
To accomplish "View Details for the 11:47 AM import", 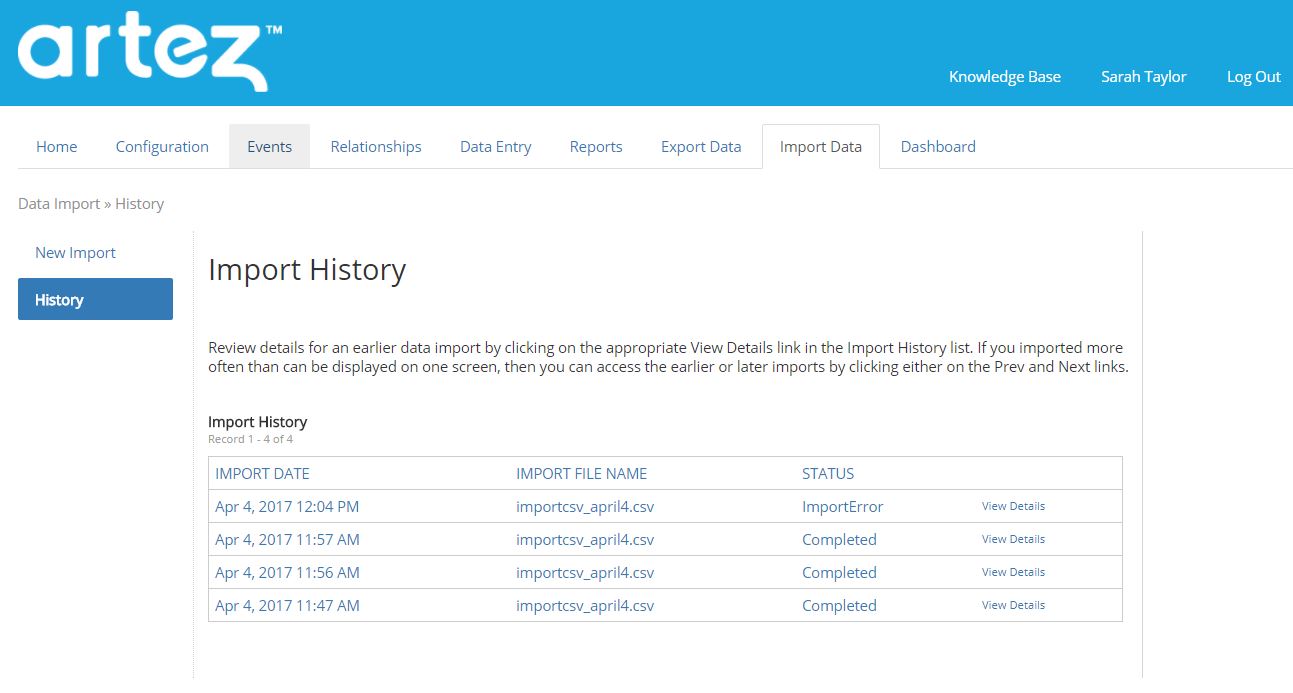I will pyautogui.click(x=1013, y=606).
